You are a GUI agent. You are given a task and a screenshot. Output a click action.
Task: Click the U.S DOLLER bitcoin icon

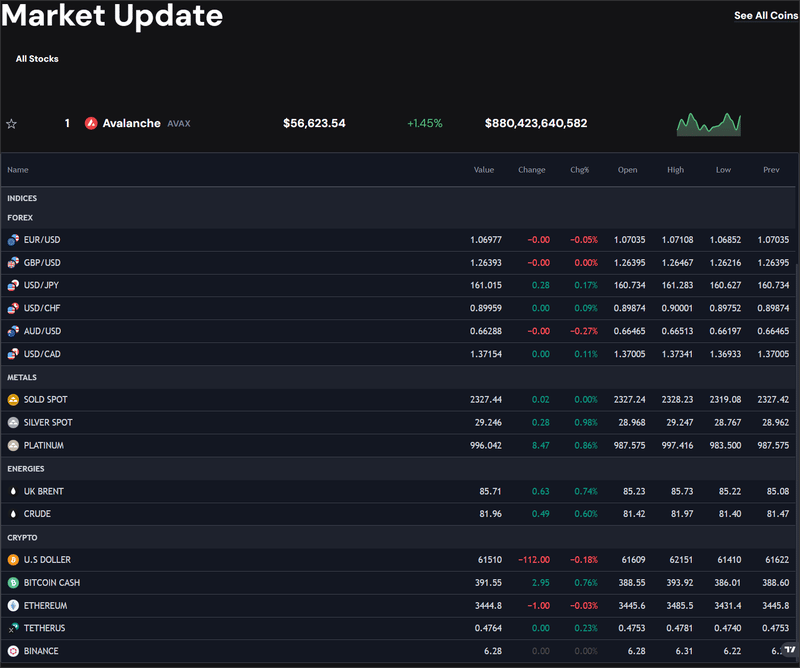click(x=13, y=560)
